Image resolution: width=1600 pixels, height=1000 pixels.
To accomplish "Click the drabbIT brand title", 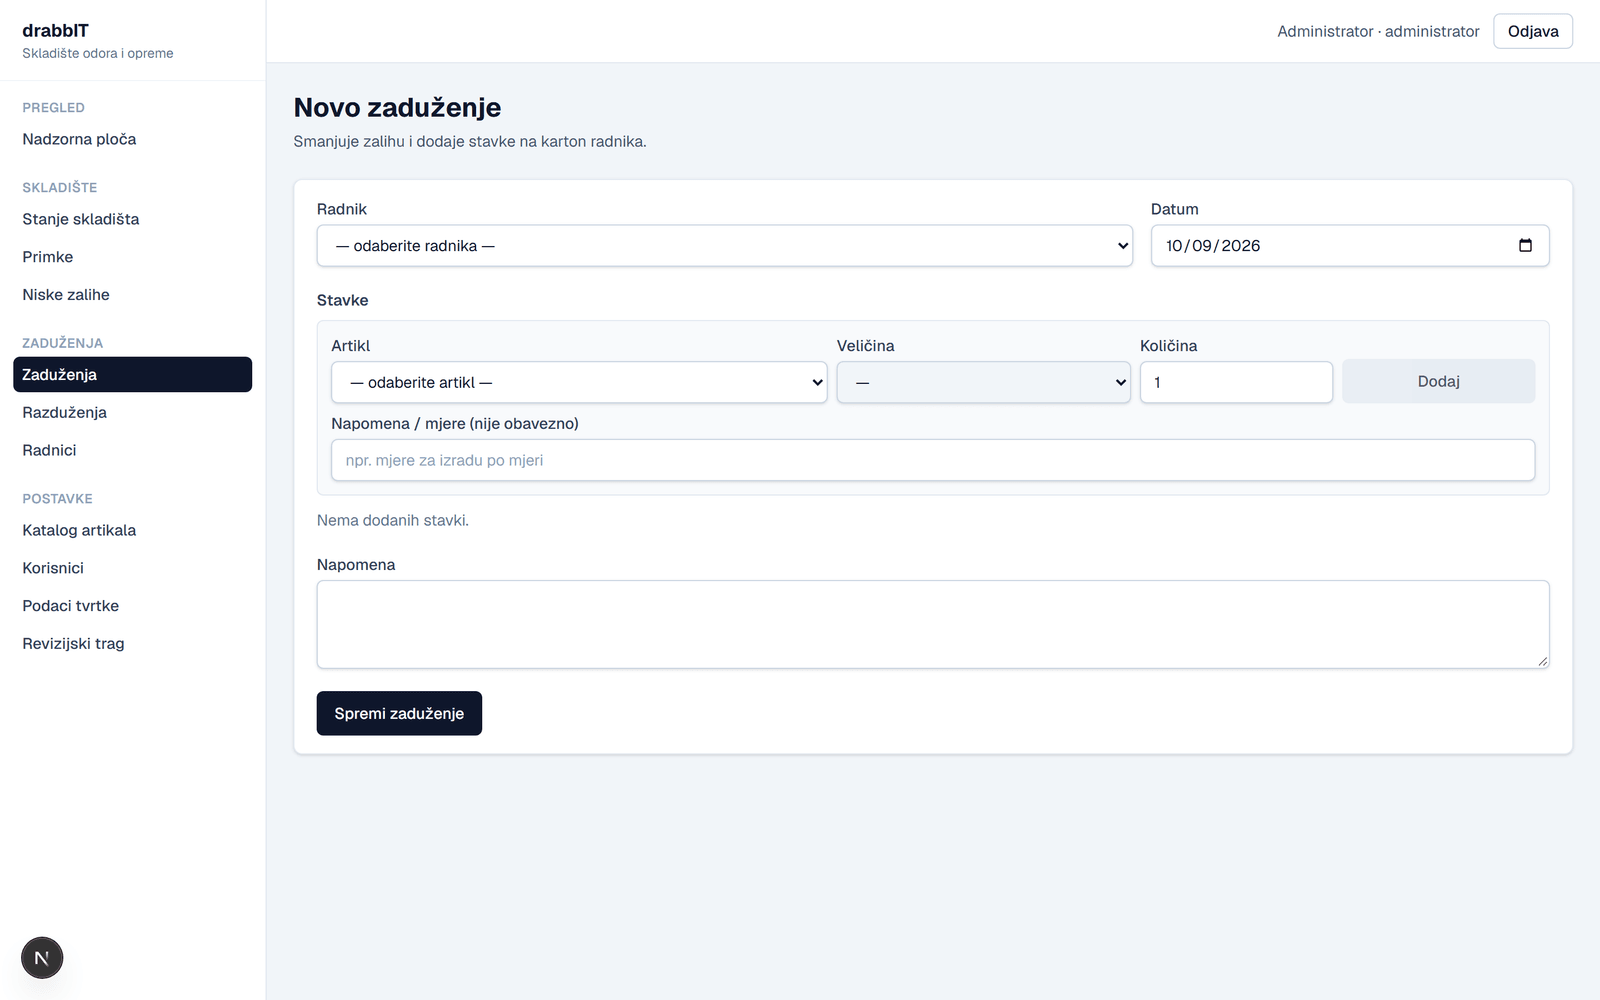I will click(x=55, y=30).
